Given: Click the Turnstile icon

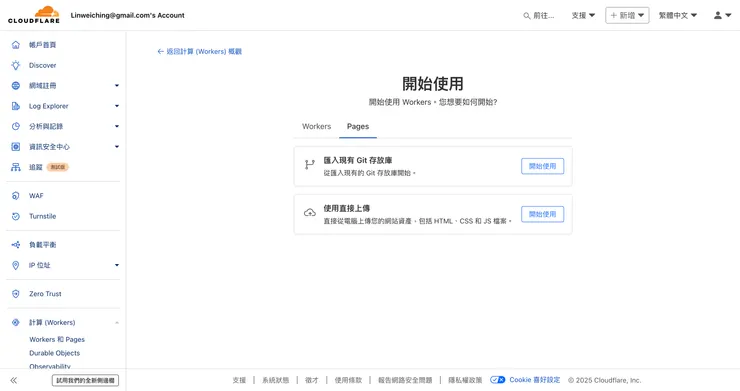Looking at the screenshot, I should [16, 216].
